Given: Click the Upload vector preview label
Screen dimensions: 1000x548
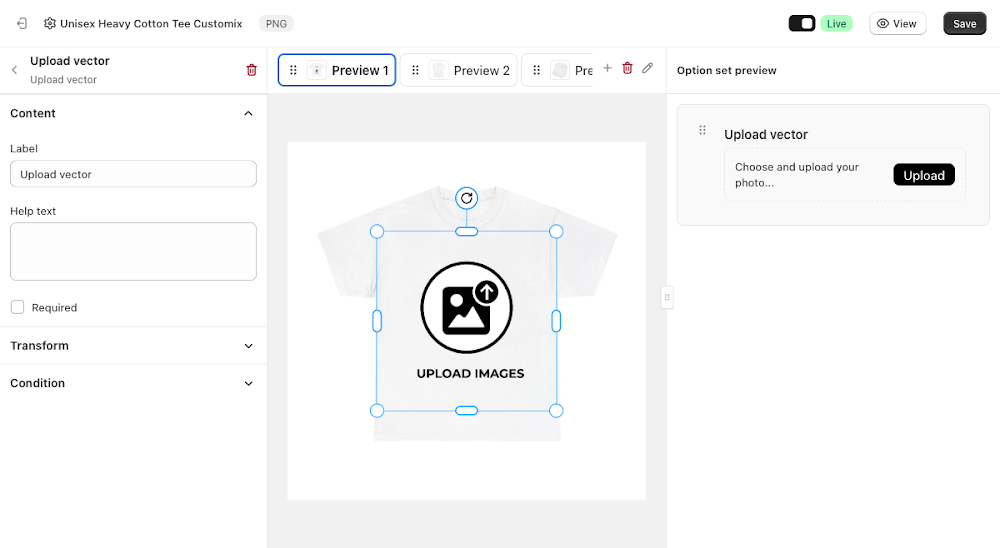Looking at the screenshot, I should (x=765, y=135).
